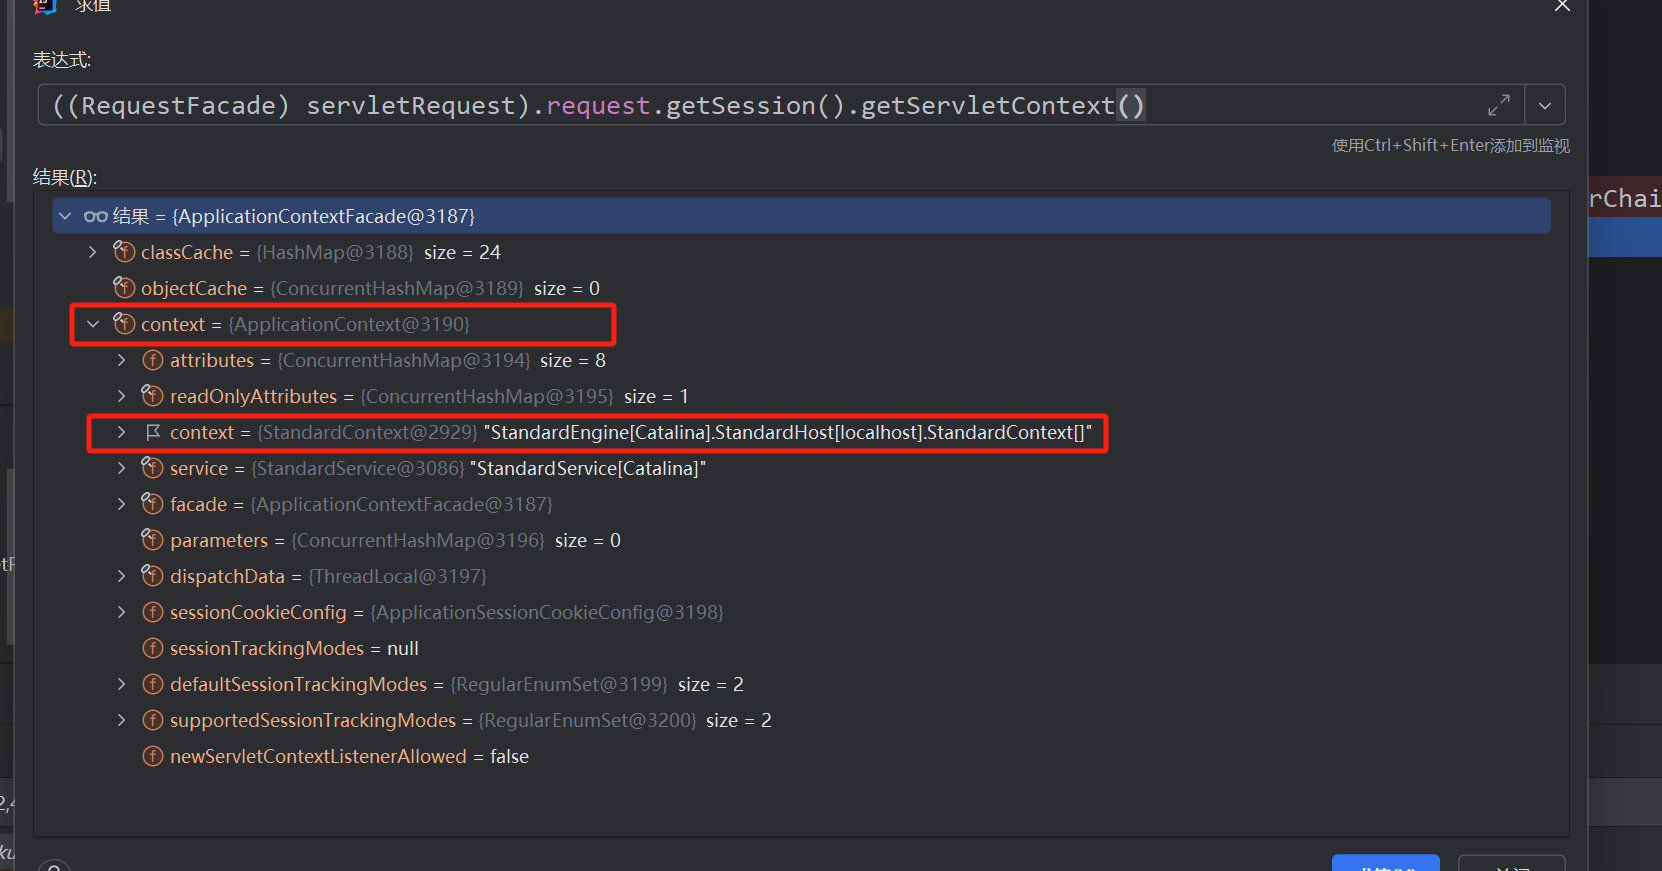
Task: Click the Ctrl+Shift+Enter add-to-watches hint text
Action: click(x=1450, y=146)
